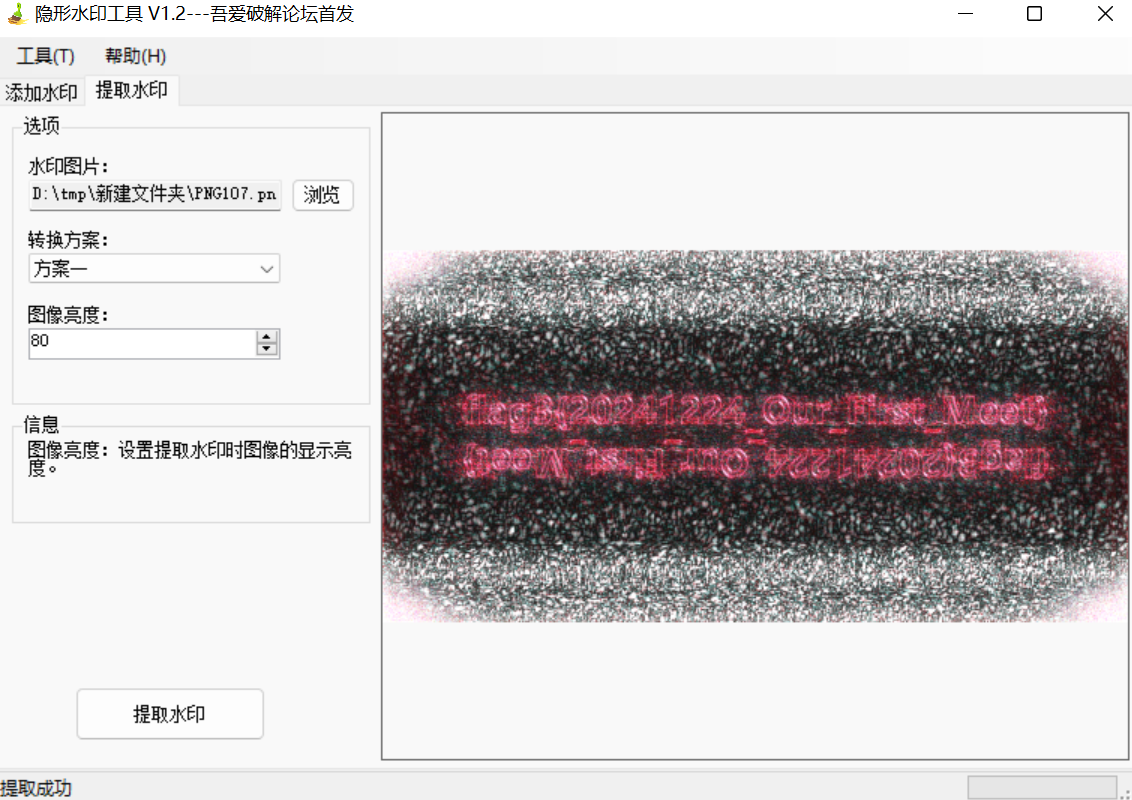Click the resize grip at window corner
Viewport: 1132px width, 800px height.
point(1124,792)
